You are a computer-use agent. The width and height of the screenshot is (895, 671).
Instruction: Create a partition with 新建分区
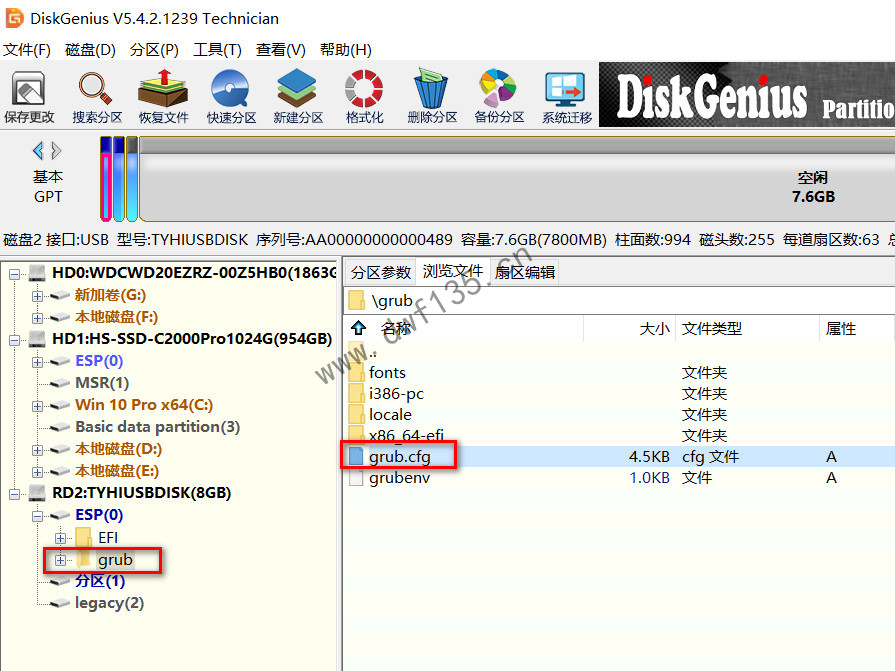coord(298,97)
